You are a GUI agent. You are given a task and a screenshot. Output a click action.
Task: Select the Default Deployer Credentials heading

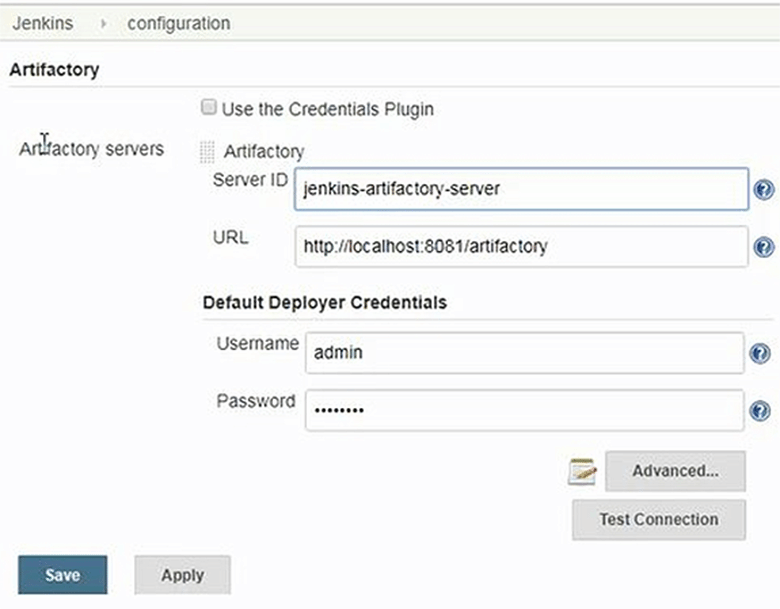[x=325, y=303]
